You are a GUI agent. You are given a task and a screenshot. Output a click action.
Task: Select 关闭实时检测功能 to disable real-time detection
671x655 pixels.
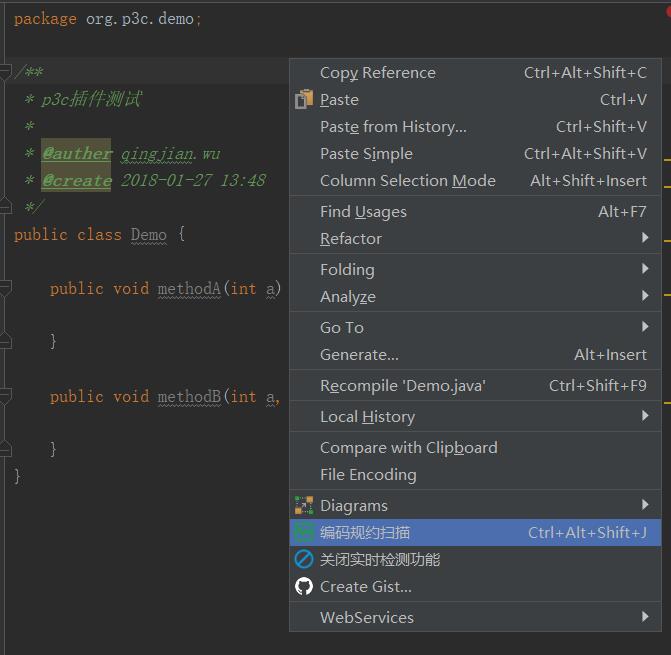click(475, 560)
